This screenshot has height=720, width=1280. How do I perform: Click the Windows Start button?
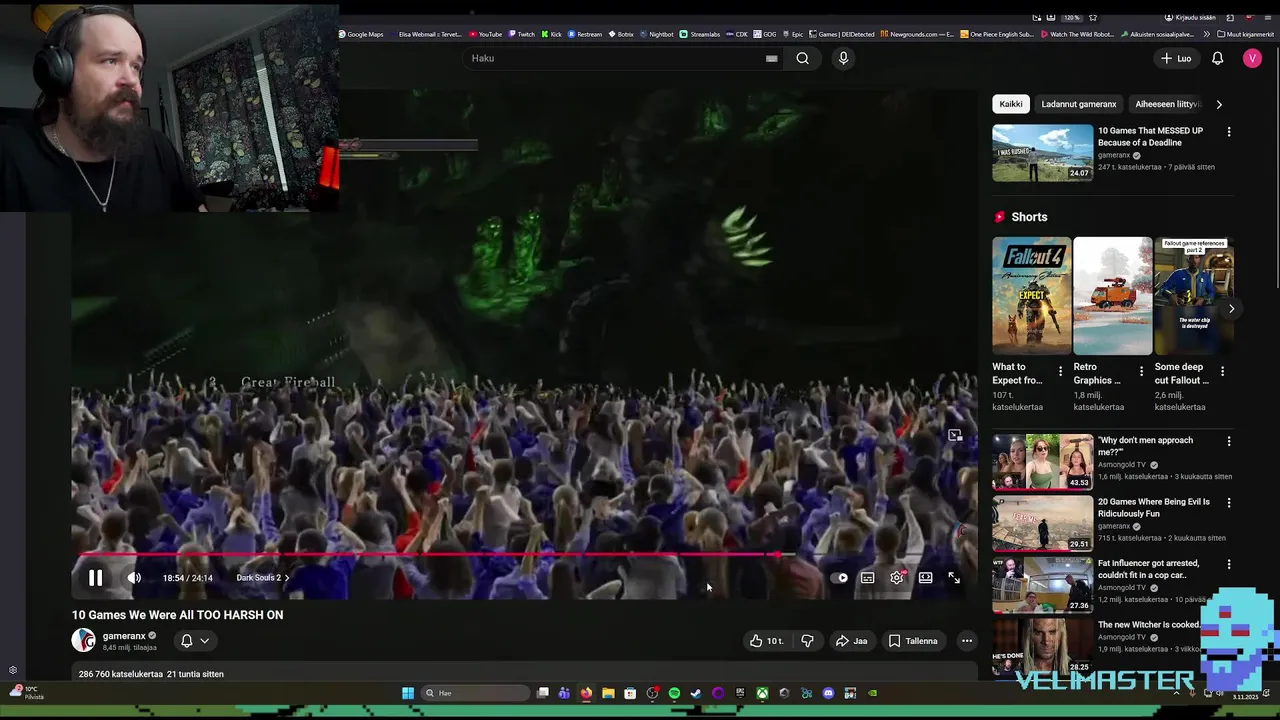(408, 693)
